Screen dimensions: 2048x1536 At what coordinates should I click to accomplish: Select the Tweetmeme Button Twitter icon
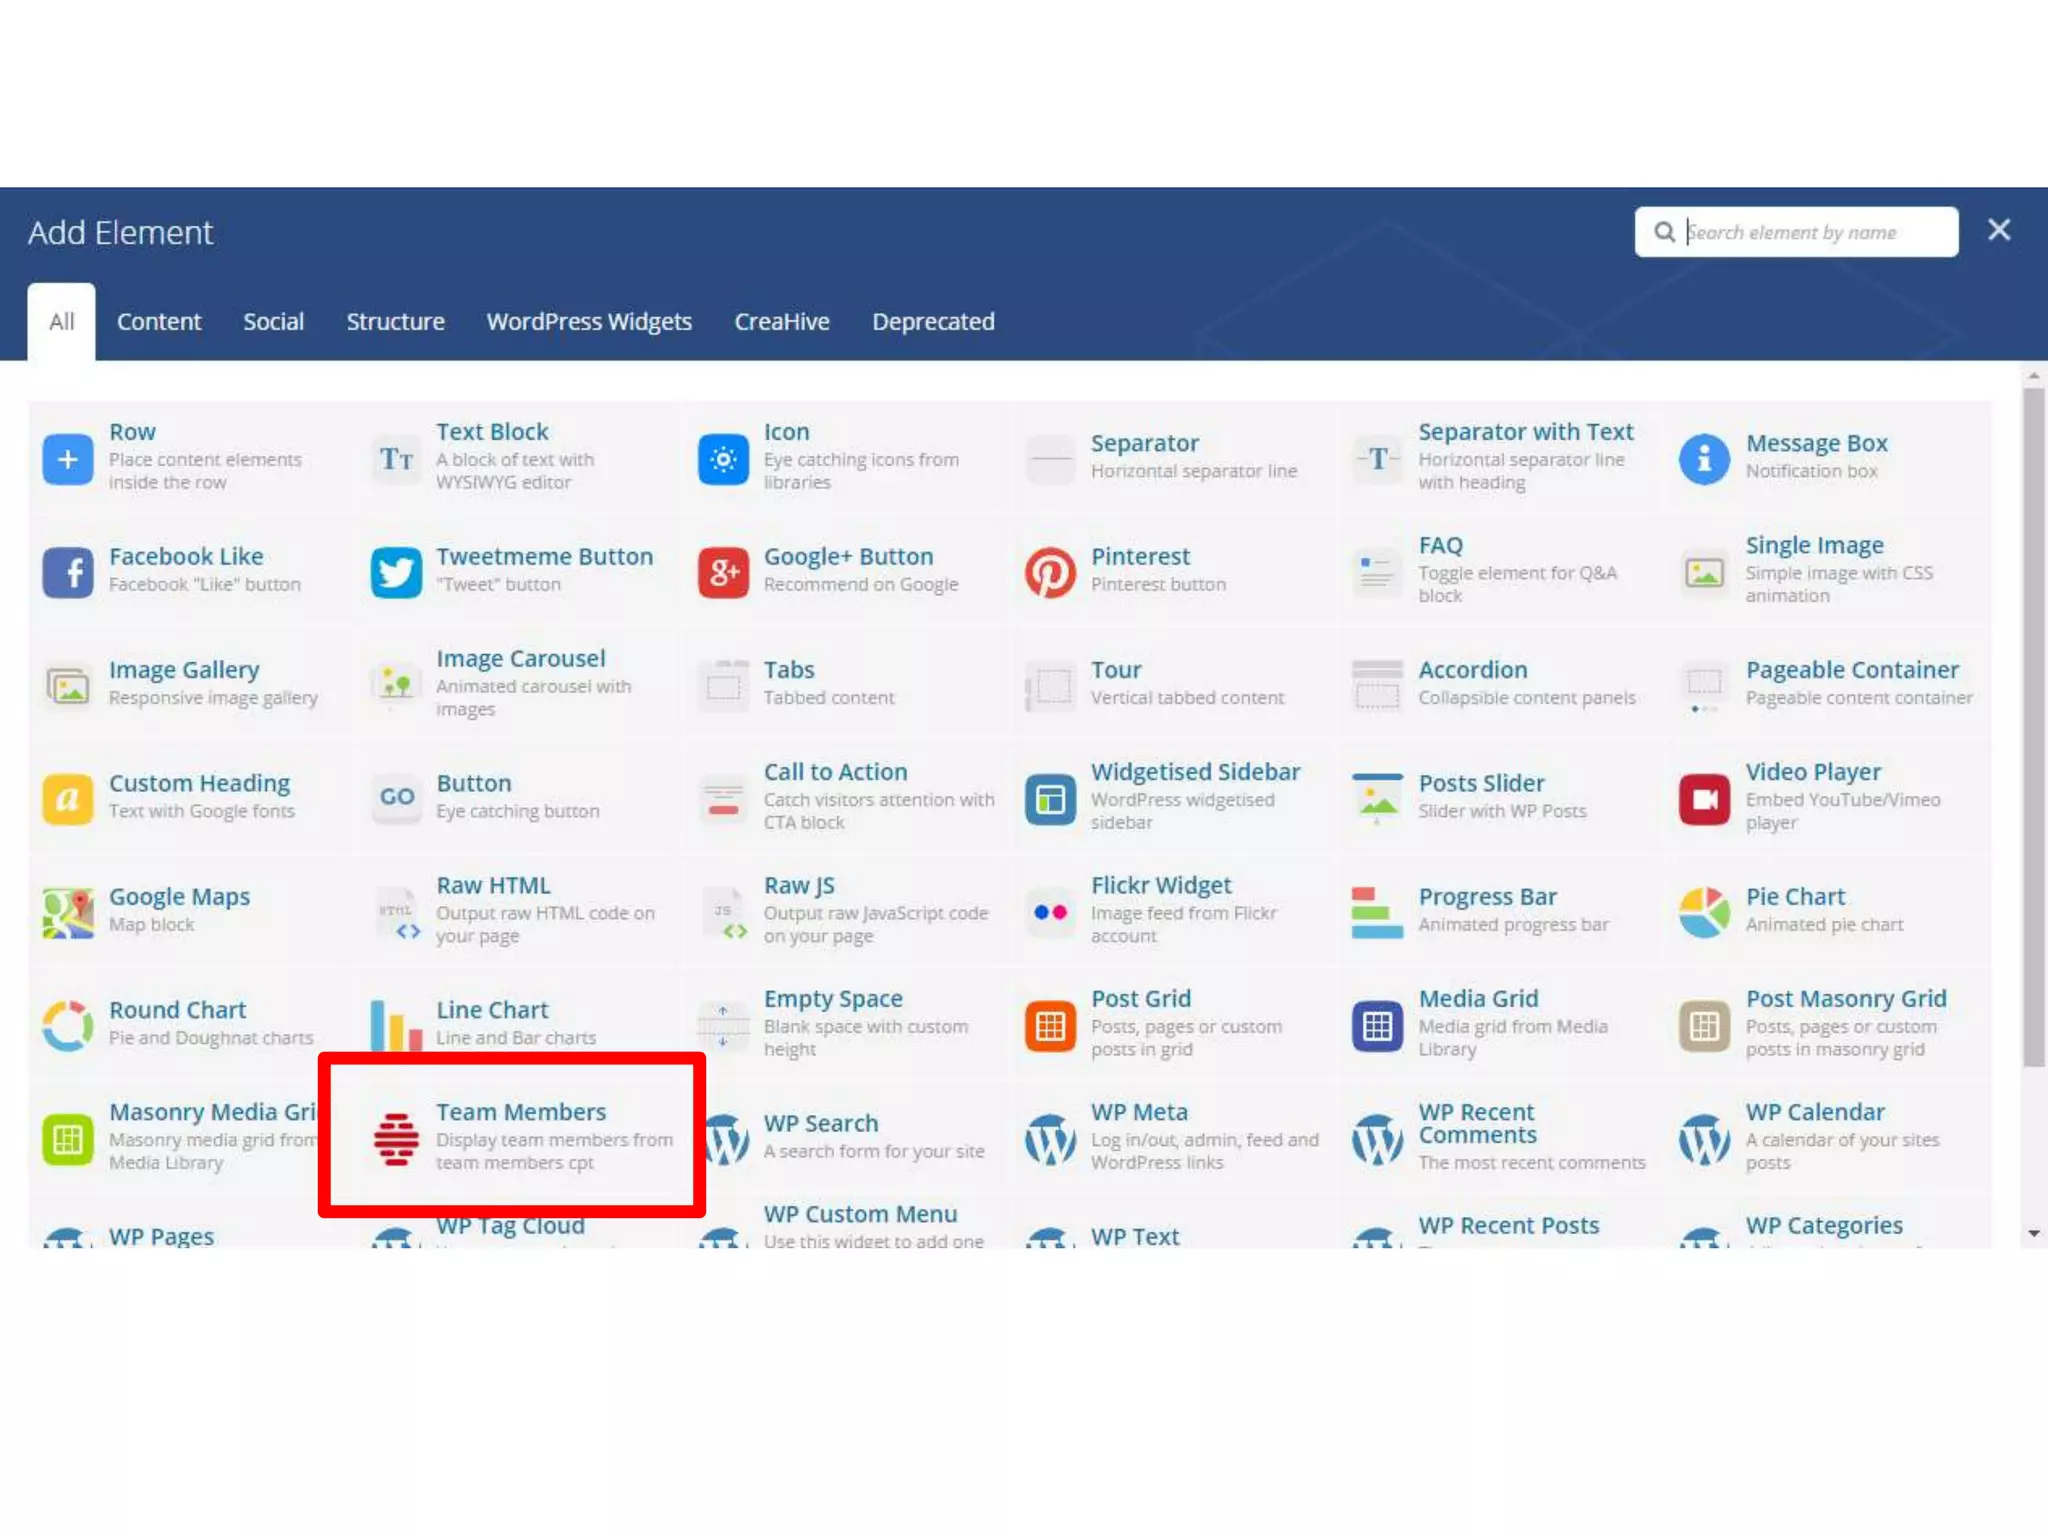click(395, 572)
